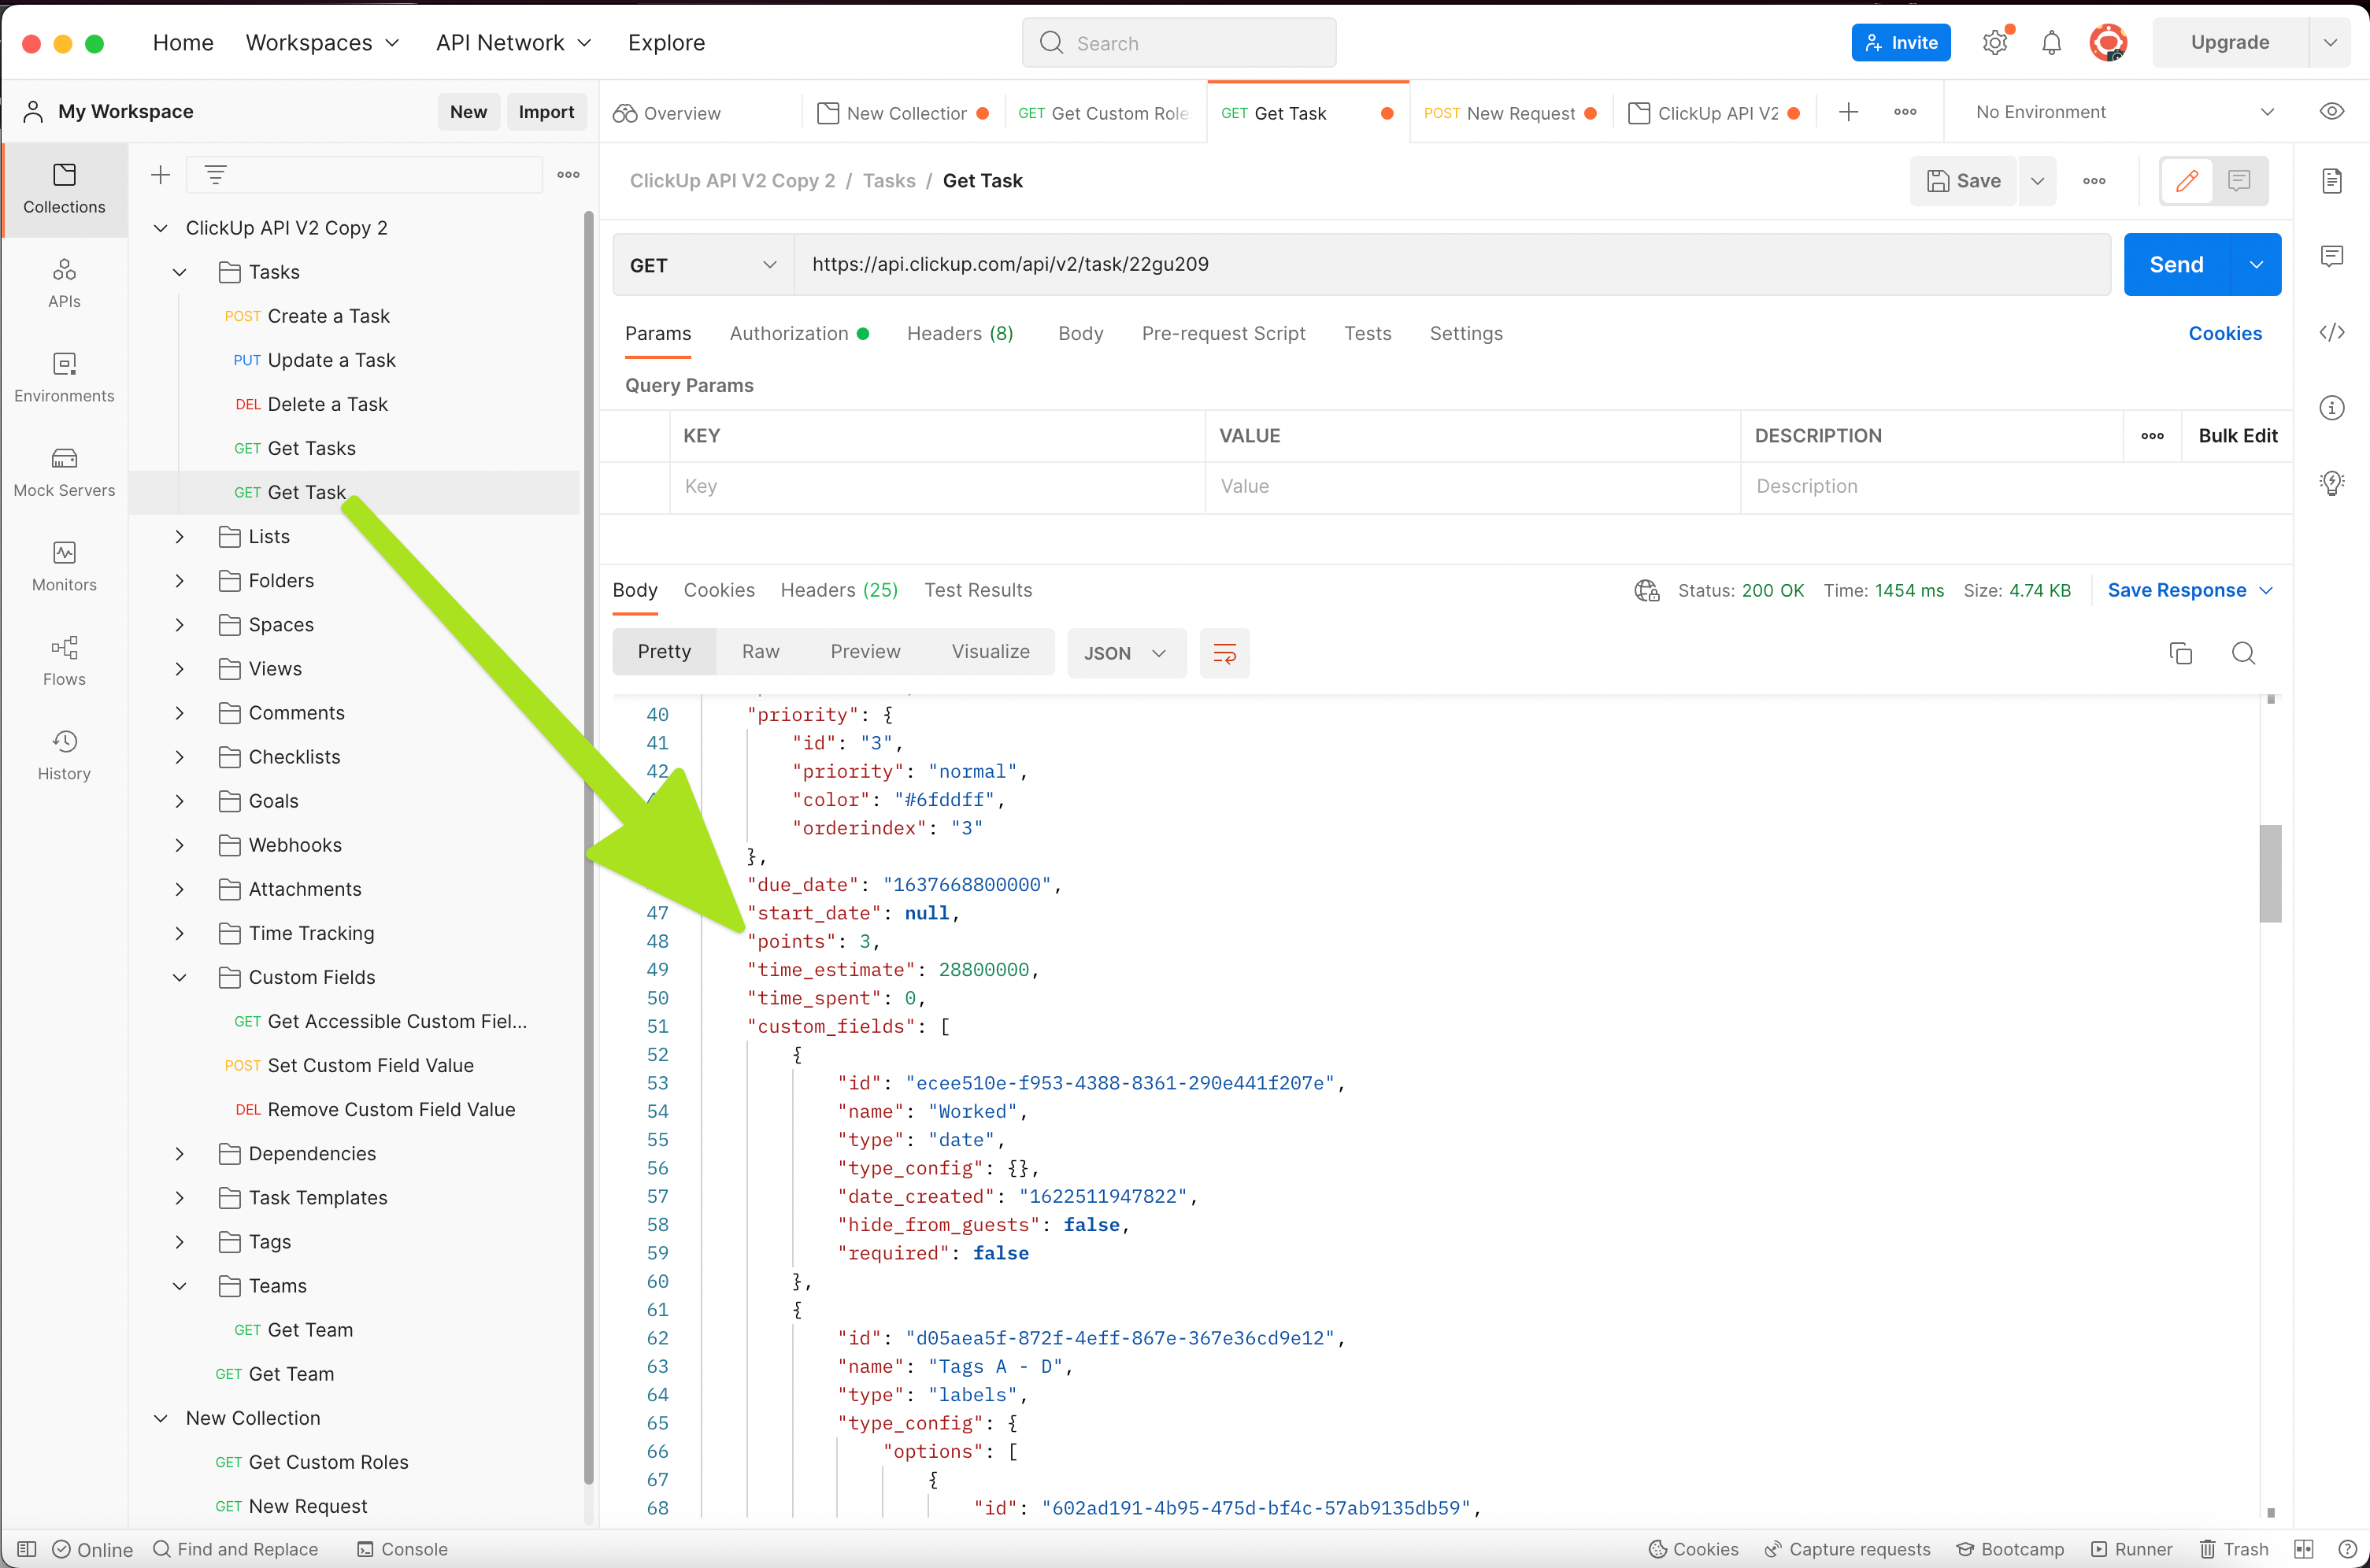
Task: Add a new collection with plus icon
Action: point(160,175)
